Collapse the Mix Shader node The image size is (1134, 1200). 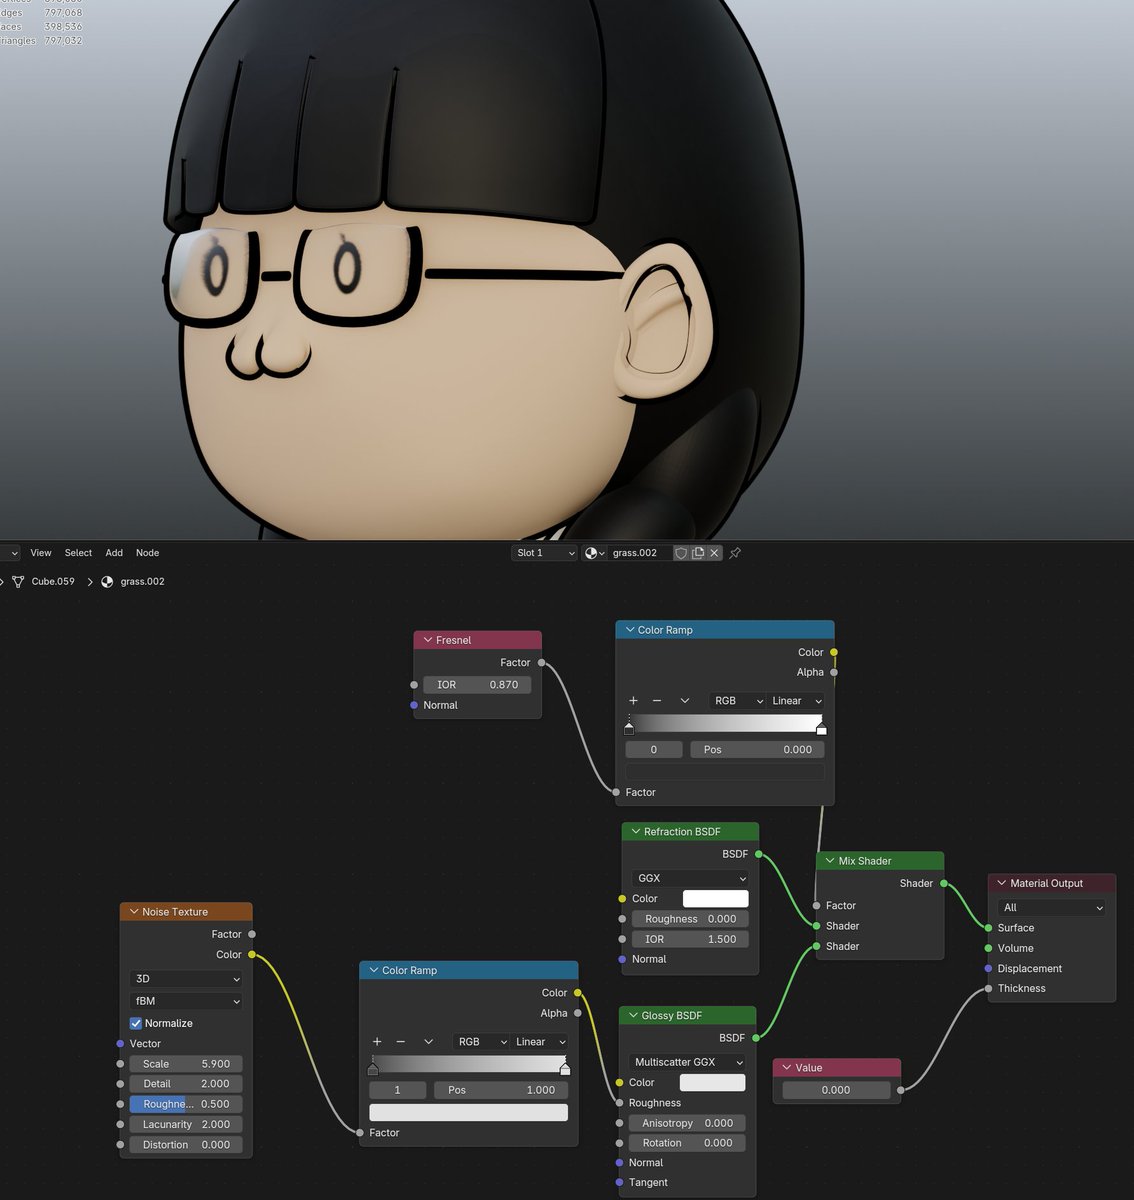tap(830, 861)
